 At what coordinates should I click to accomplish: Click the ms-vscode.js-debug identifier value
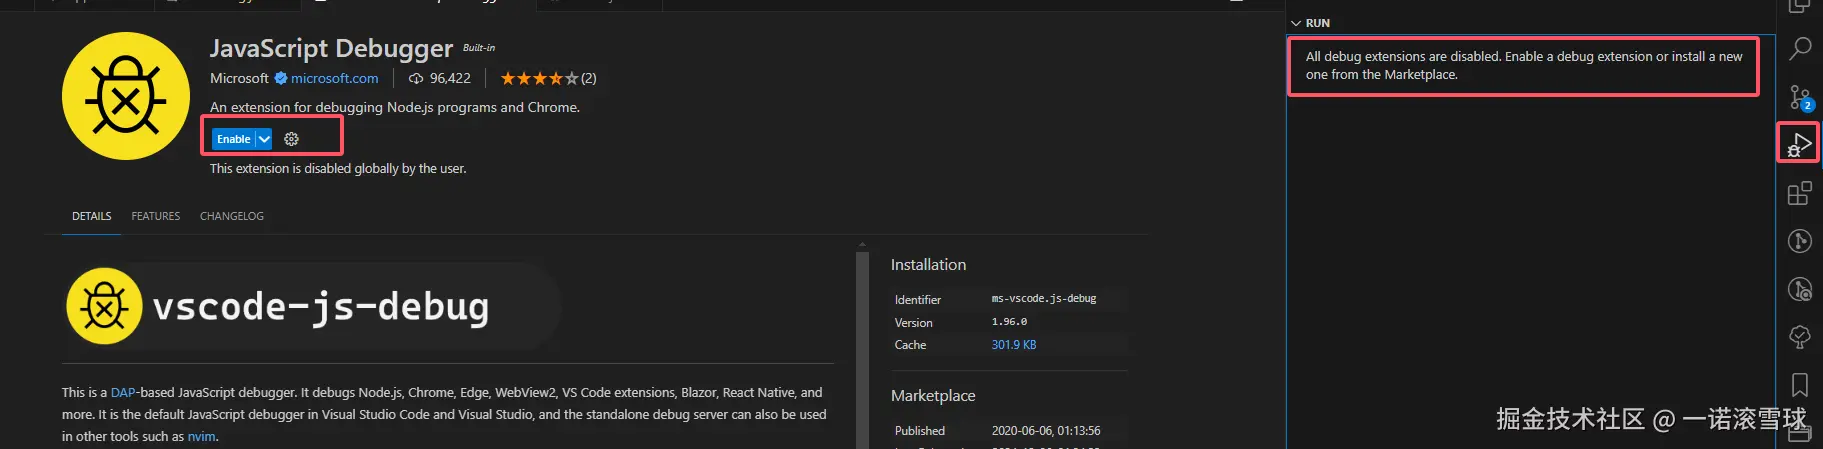(x=1044, y=299)
